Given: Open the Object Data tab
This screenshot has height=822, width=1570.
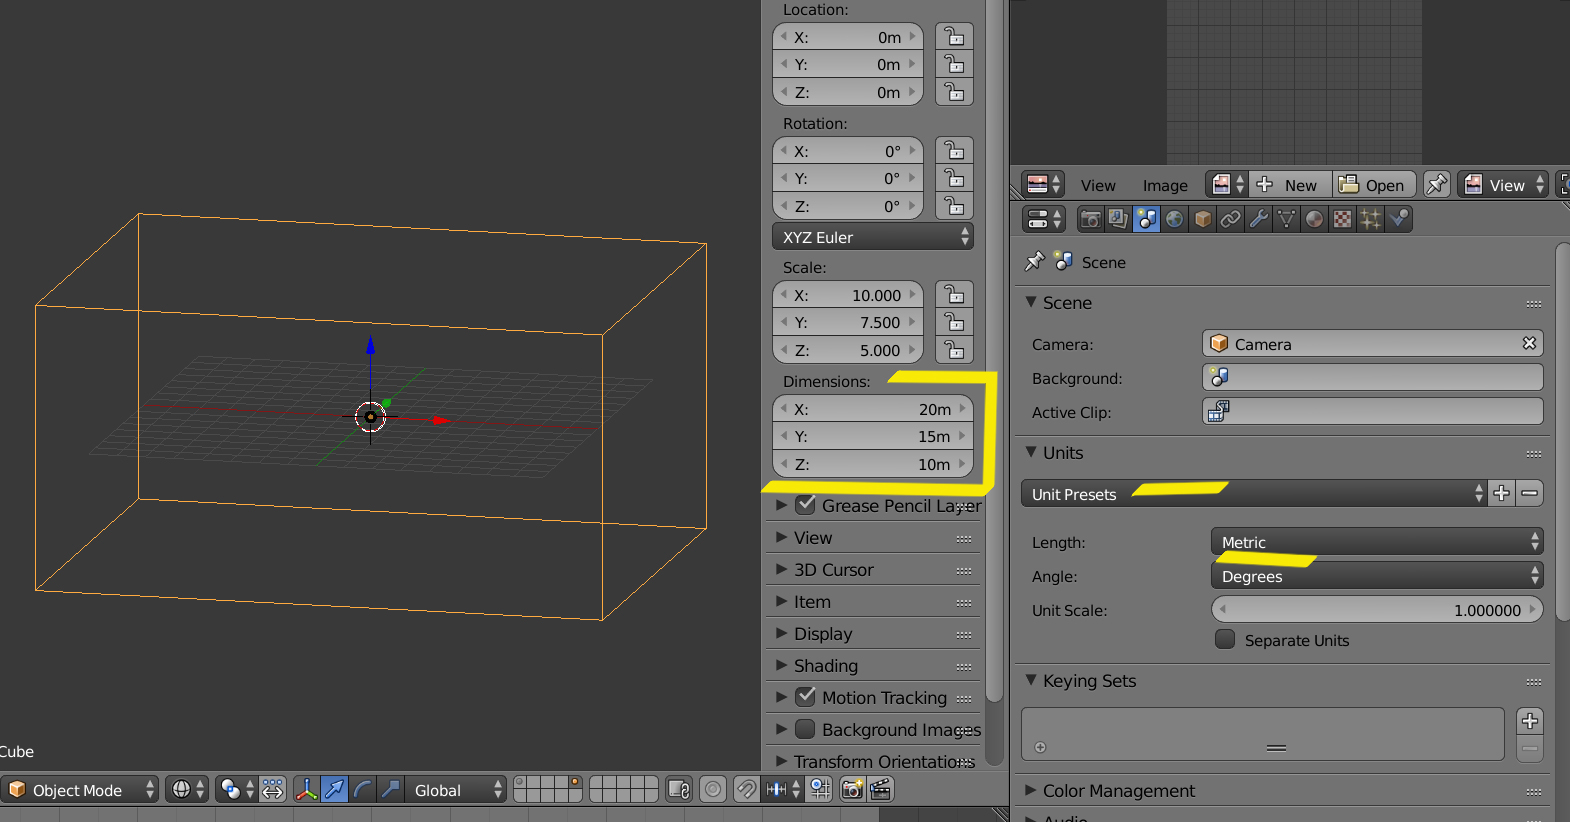Looking at the screenshot, I should coord(1286,219).
